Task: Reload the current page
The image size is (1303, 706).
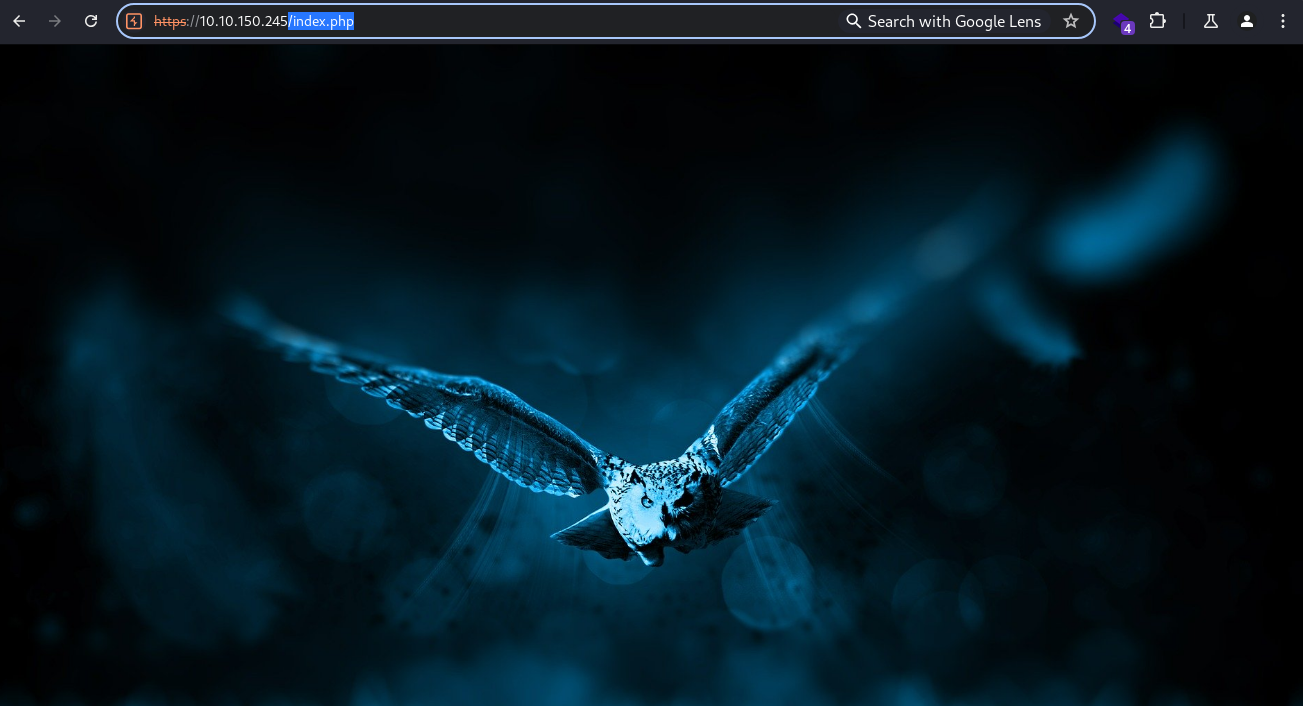Action: 91,21
